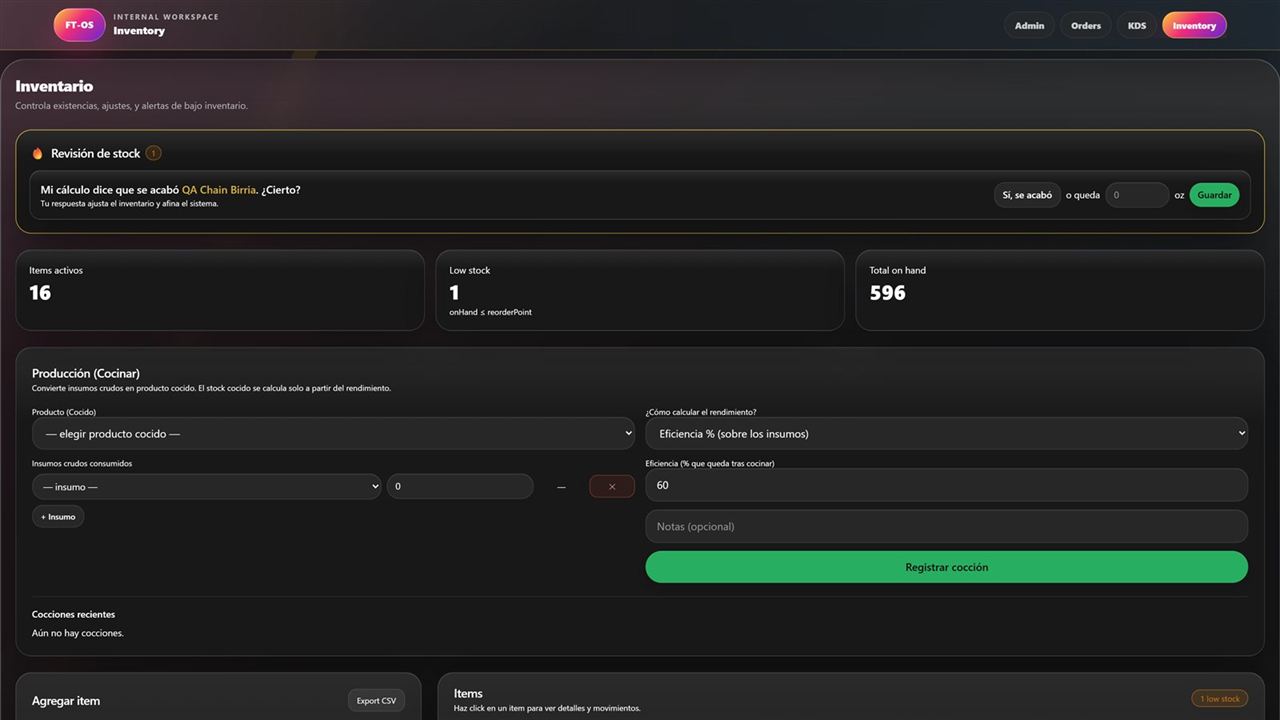The width and height of the screenshot is (1280, 720).
Task: Open the 'elegir producto cocido' dropdown
Action: coord(334,434)
